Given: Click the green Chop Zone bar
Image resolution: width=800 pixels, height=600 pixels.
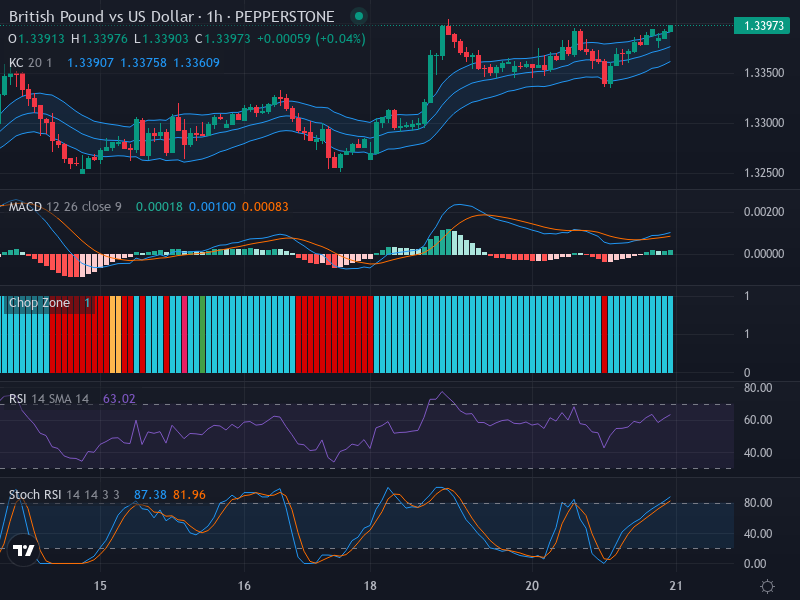Looking at the screenshot, I should click(x=203, y=334).
